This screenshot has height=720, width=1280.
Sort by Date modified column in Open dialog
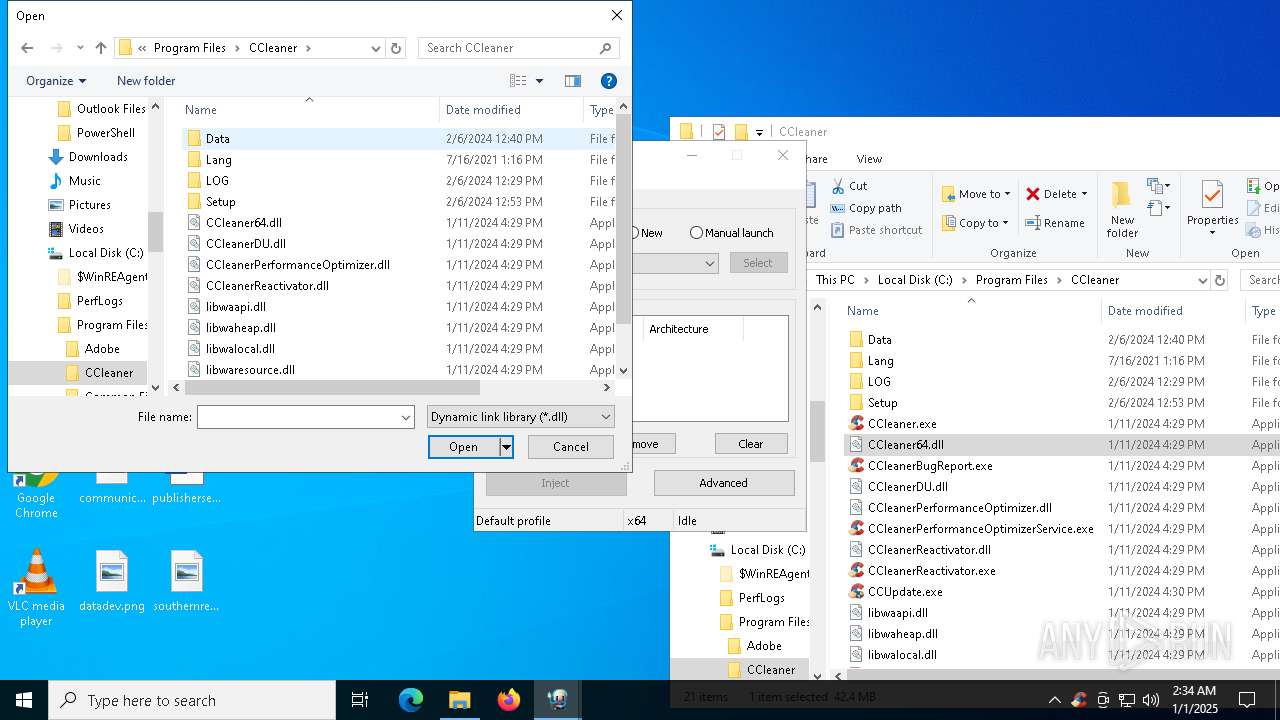tap(511, 110)
